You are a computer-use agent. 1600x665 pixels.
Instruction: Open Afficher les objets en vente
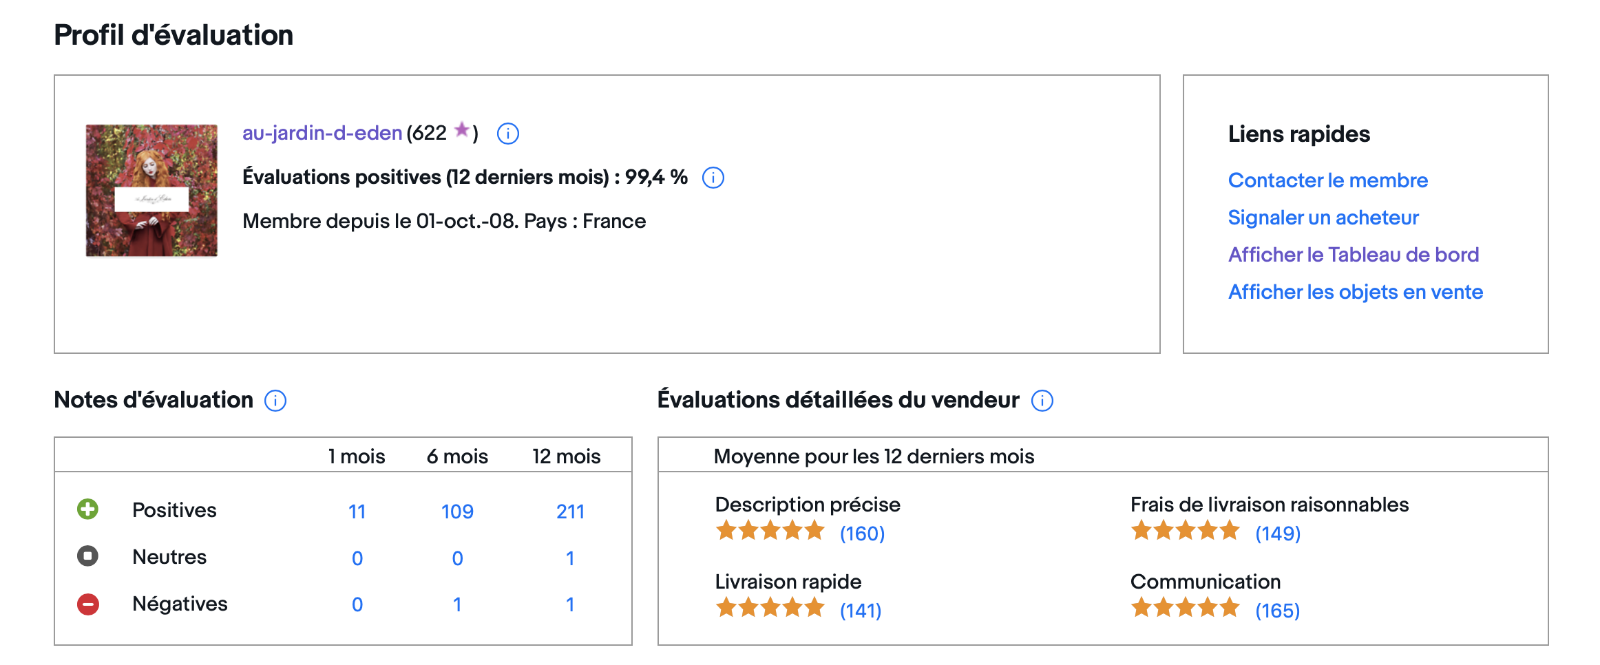(x=1355, y=292)
